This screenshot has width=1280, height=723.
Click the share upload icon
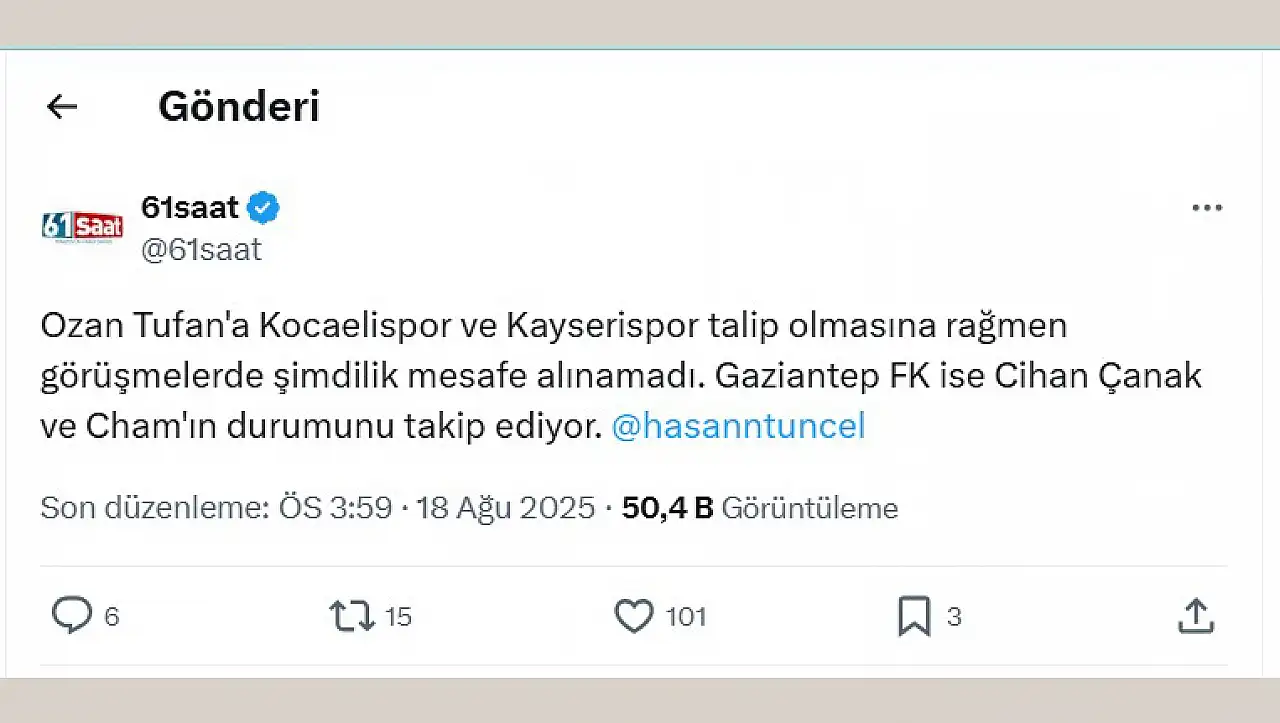click(x=1195, y=616)
